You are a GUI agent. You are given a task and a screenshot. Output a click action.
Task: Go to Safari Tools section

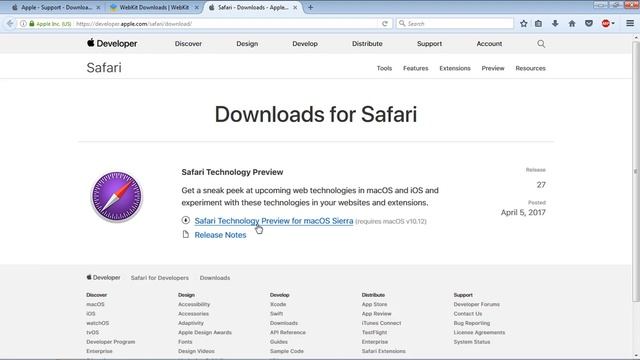click(x=384, y=68)
